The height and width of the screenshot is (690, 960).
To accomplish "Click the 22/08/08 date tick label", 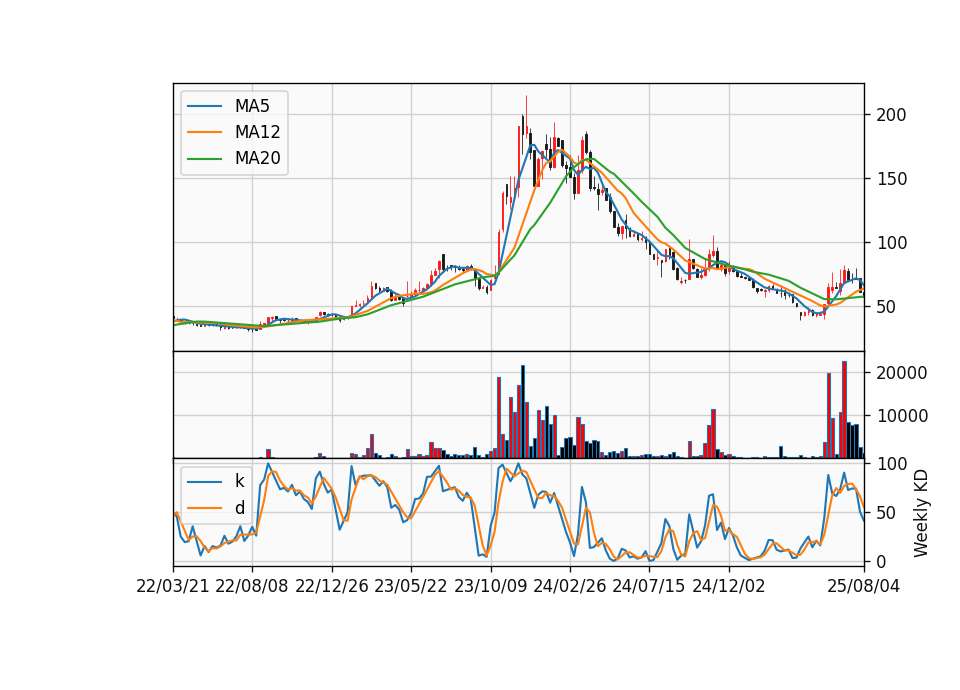I will tap(252, 587).
